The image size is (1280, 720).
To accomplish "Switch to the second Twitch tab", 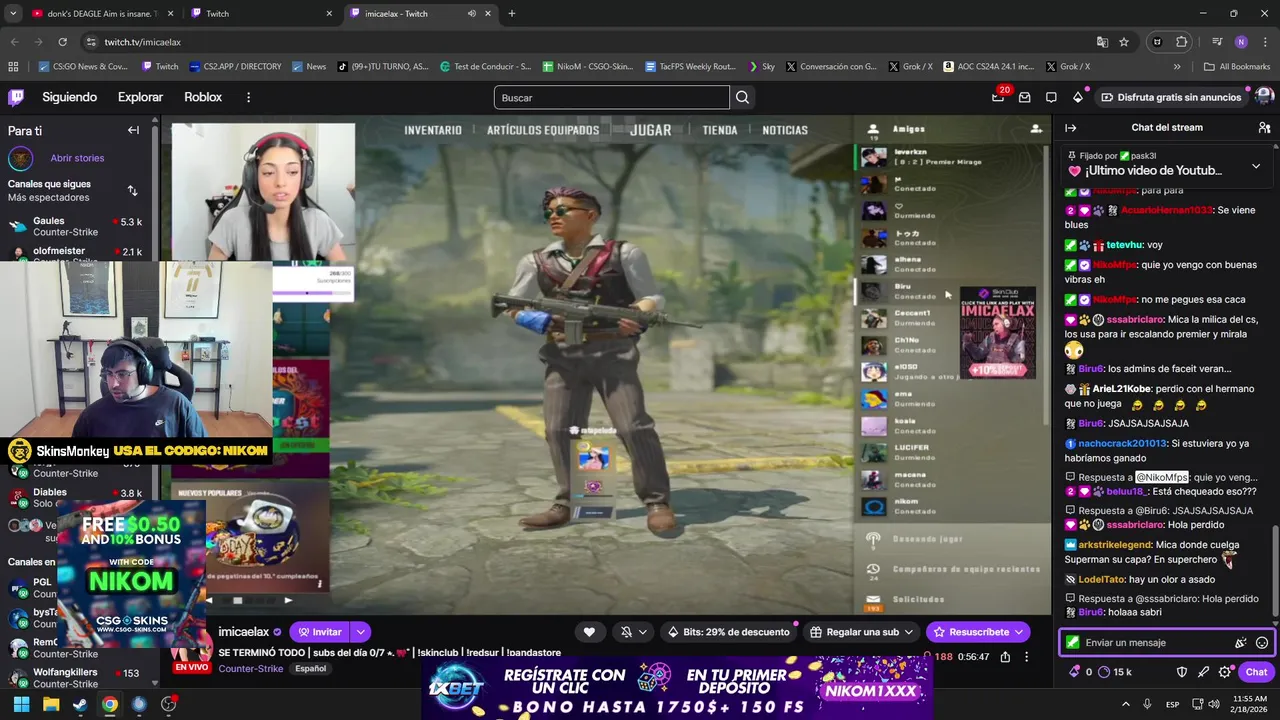I will [260, 14].
